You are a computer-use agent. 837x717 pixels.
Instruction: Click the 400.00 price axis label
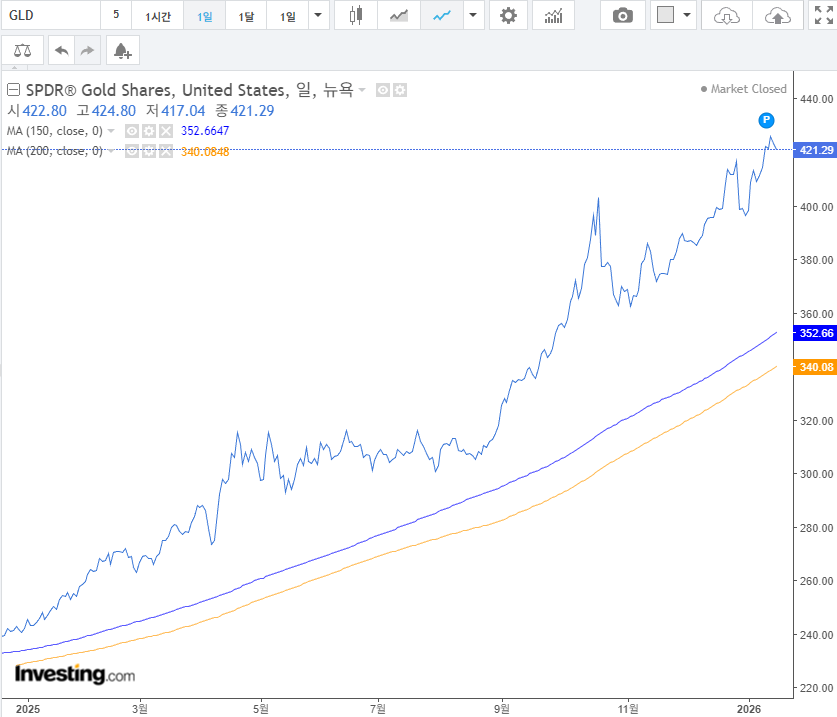[816, 207]
